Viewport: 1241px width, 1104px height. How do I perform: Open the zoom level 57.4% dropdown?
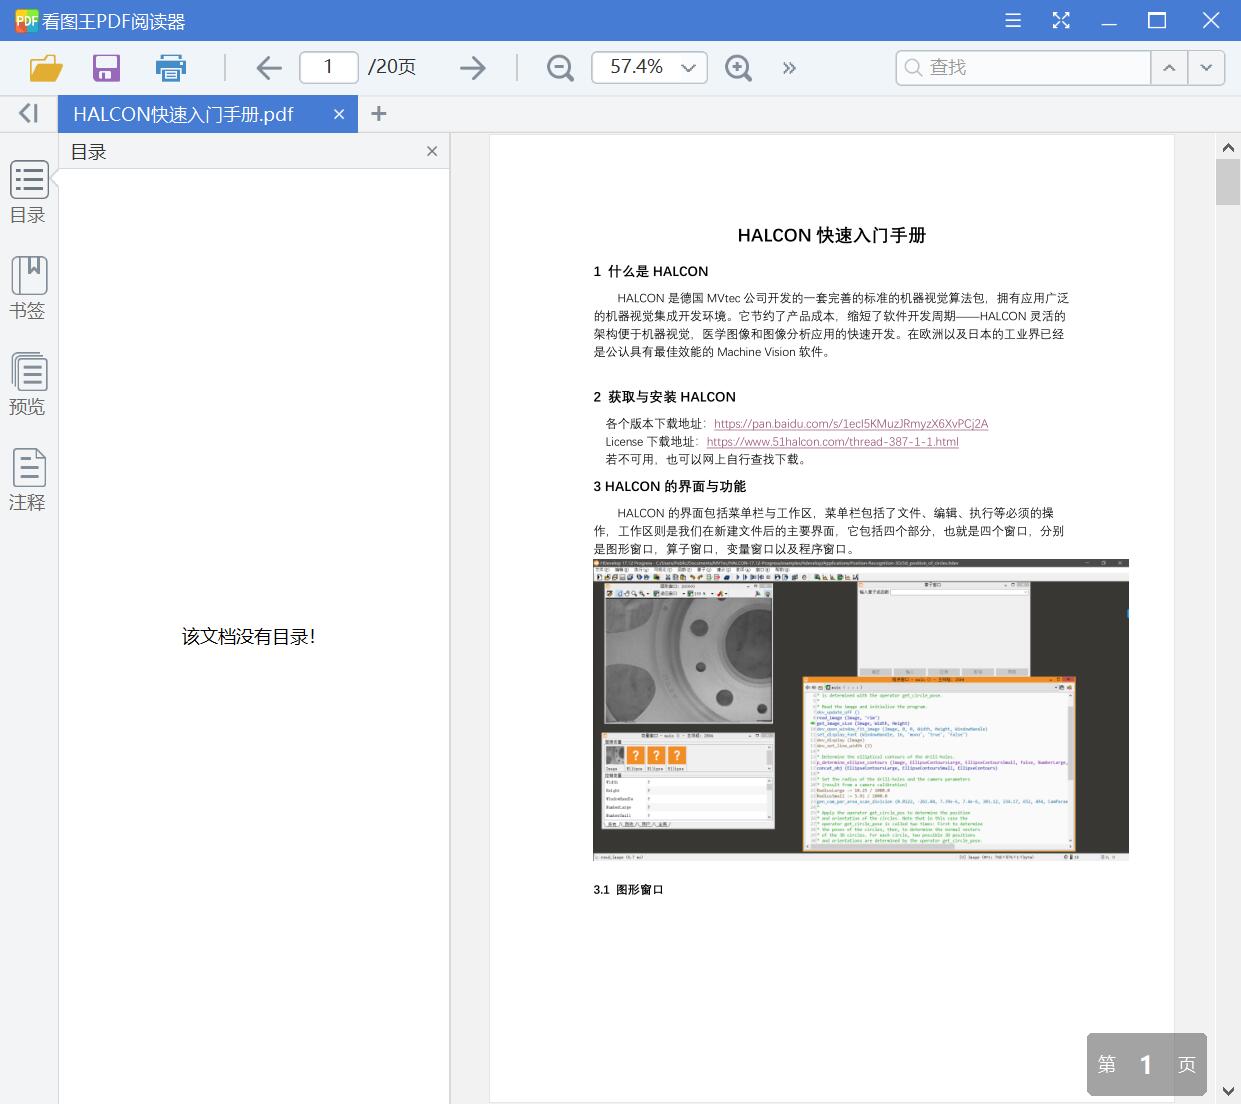650,67
